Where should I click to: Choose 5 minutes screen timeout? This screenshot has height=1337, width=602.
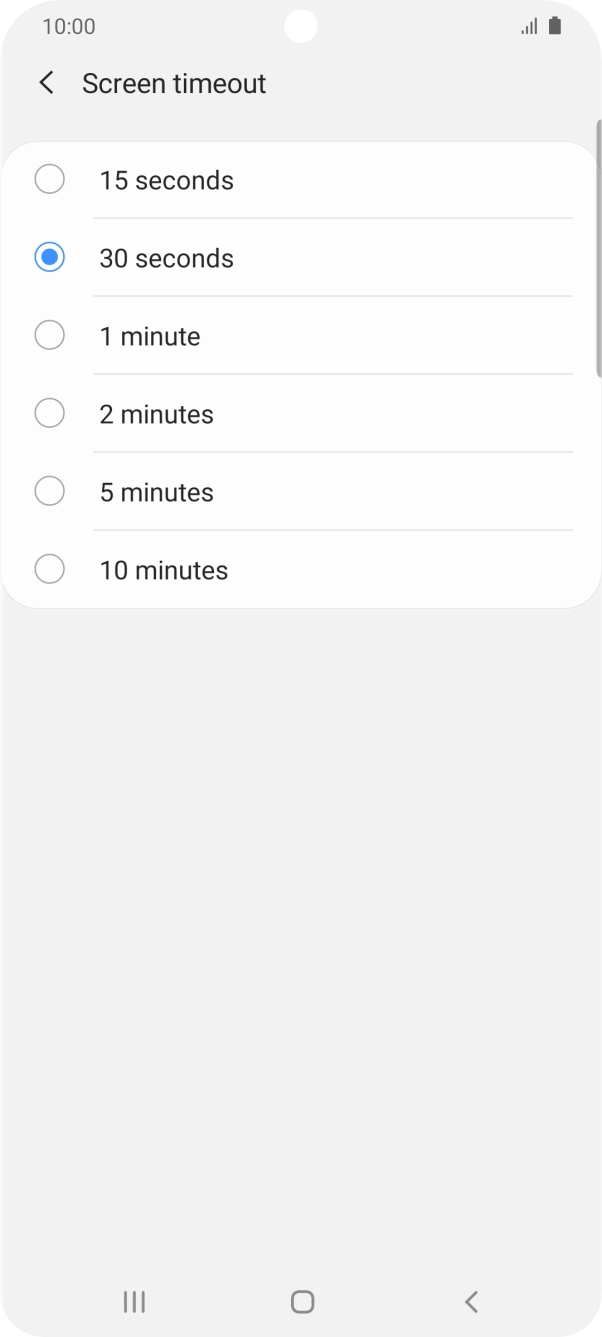tap(49, 491)
